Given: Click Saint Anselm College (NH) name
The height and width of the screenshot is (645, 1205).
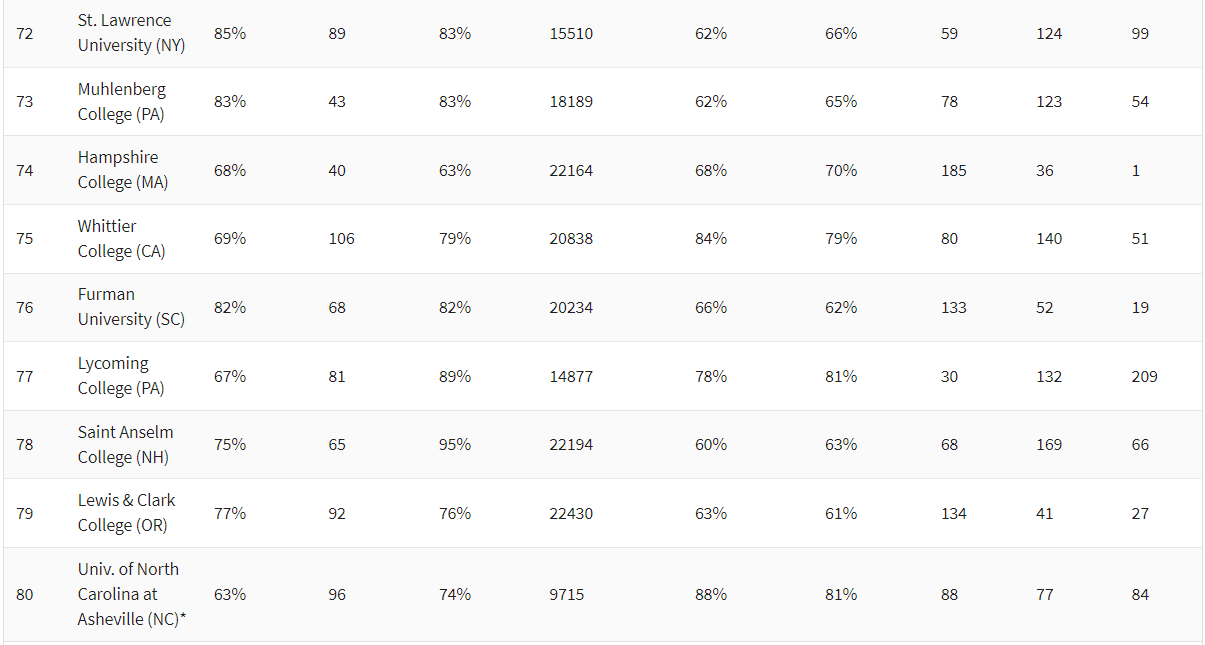Looking at the screenshot, I should [x=125, y=444].
